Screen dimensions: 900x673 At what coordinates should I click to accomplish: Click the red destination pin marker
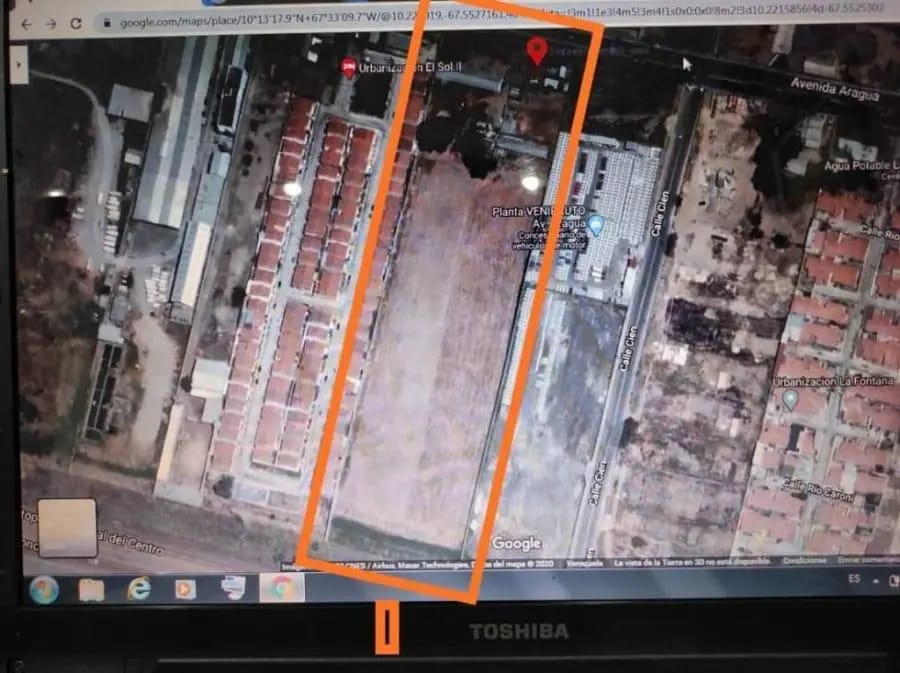(538, 48)
